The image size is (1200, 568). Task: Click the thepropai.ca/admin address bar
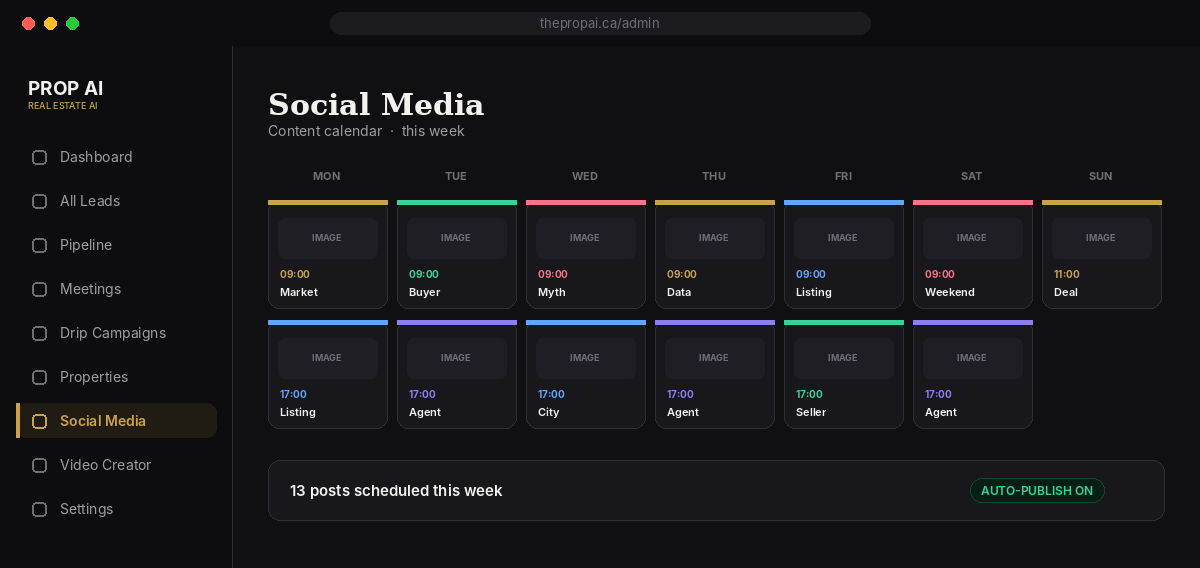pos(600,23)
